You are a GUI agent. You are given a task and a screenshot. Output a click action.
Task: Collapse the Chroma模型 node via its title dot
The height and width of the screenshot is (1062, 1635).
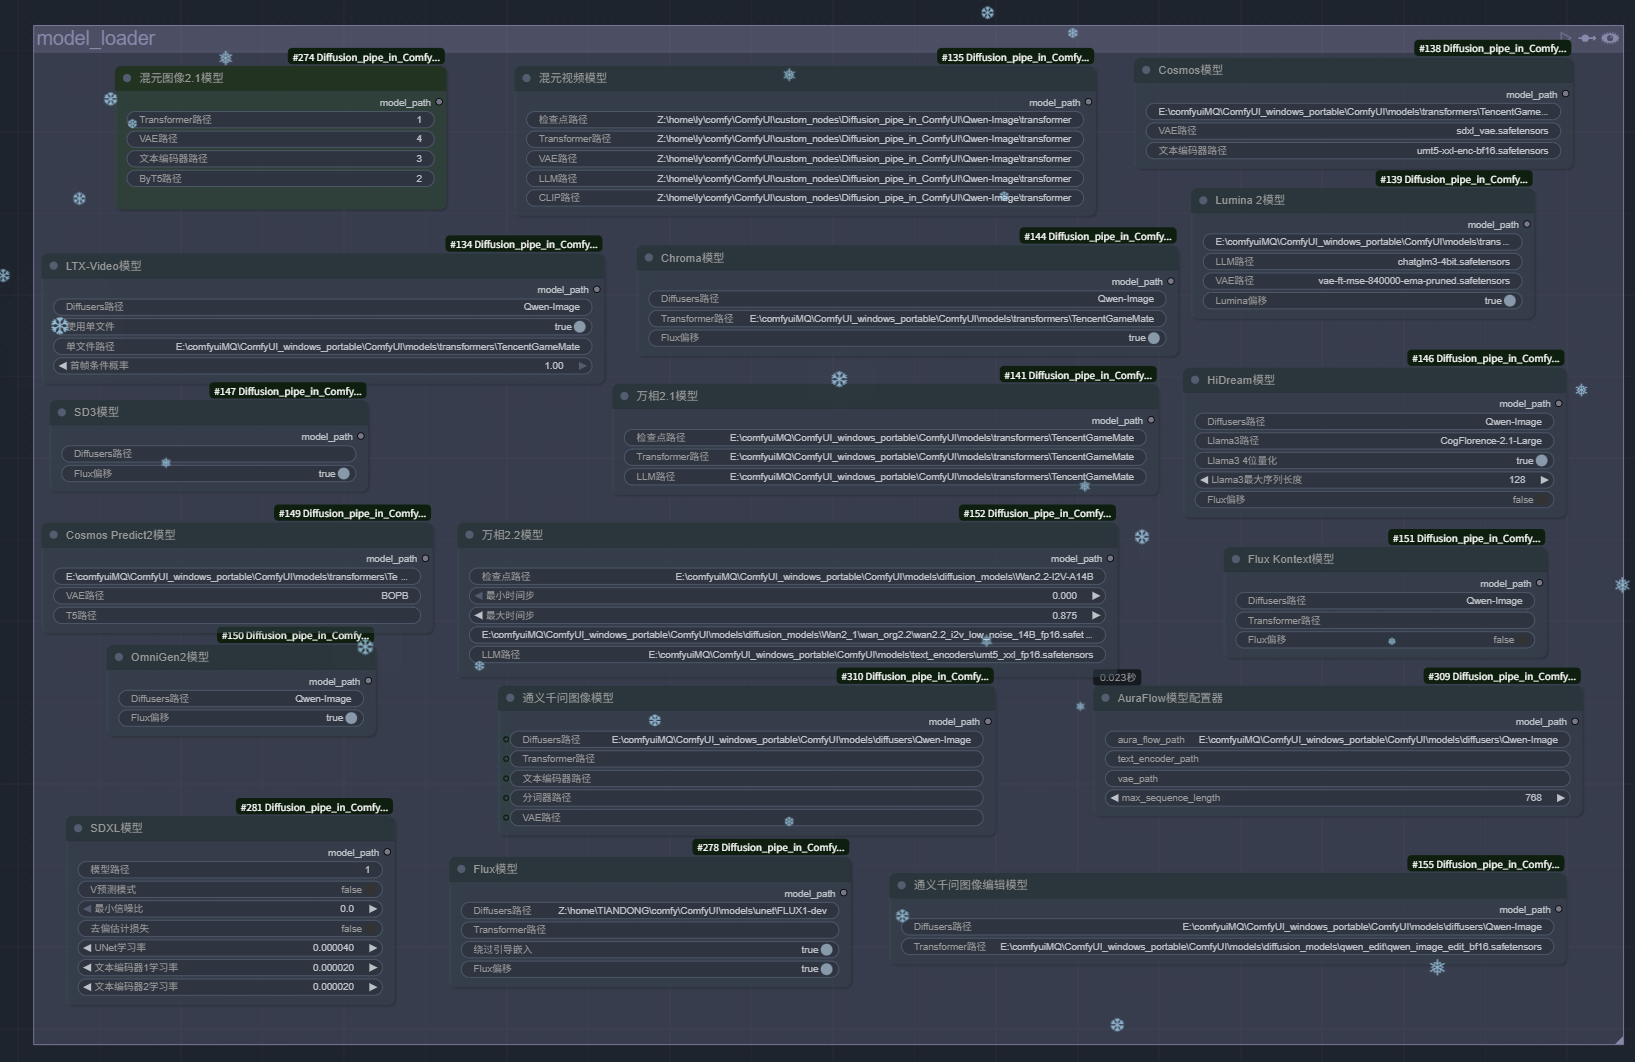pos(649,258)
